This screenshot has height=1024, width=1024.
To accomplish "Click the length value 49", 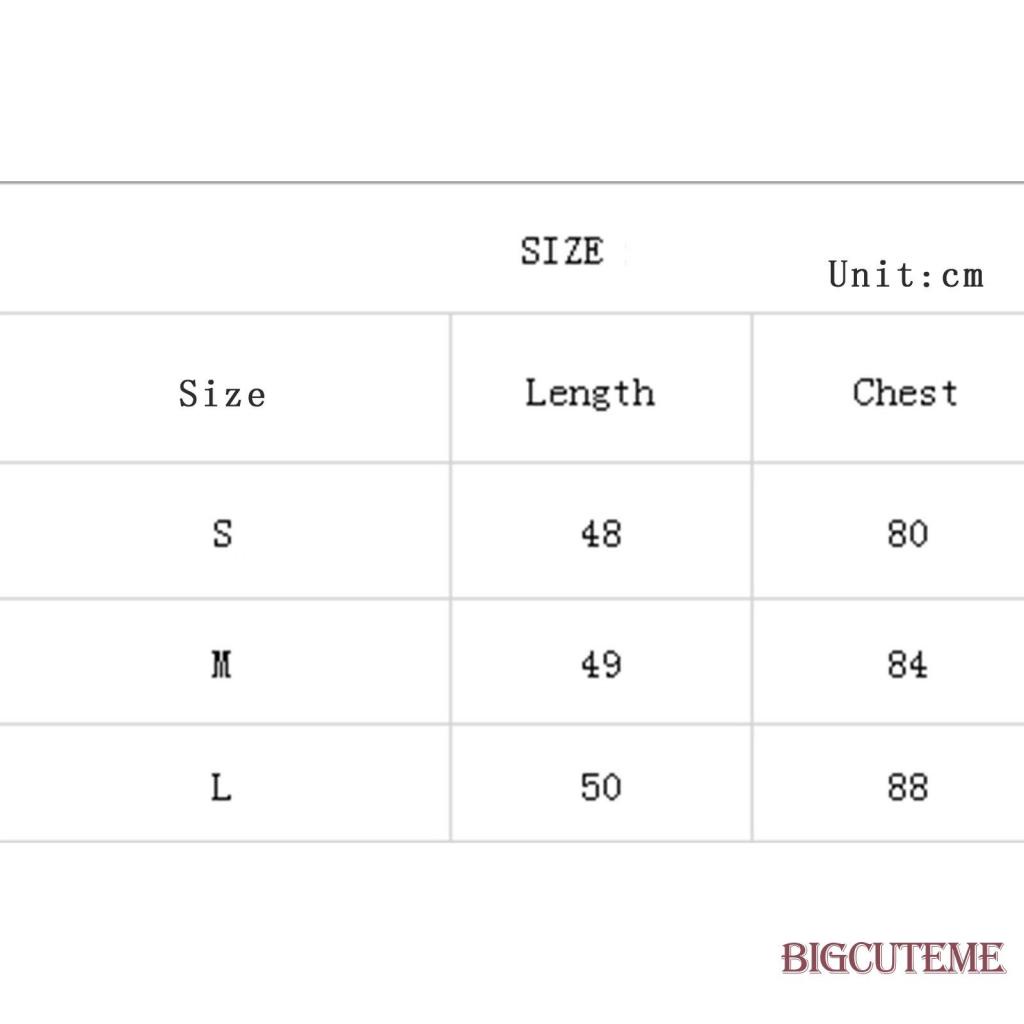I will 600,663.
